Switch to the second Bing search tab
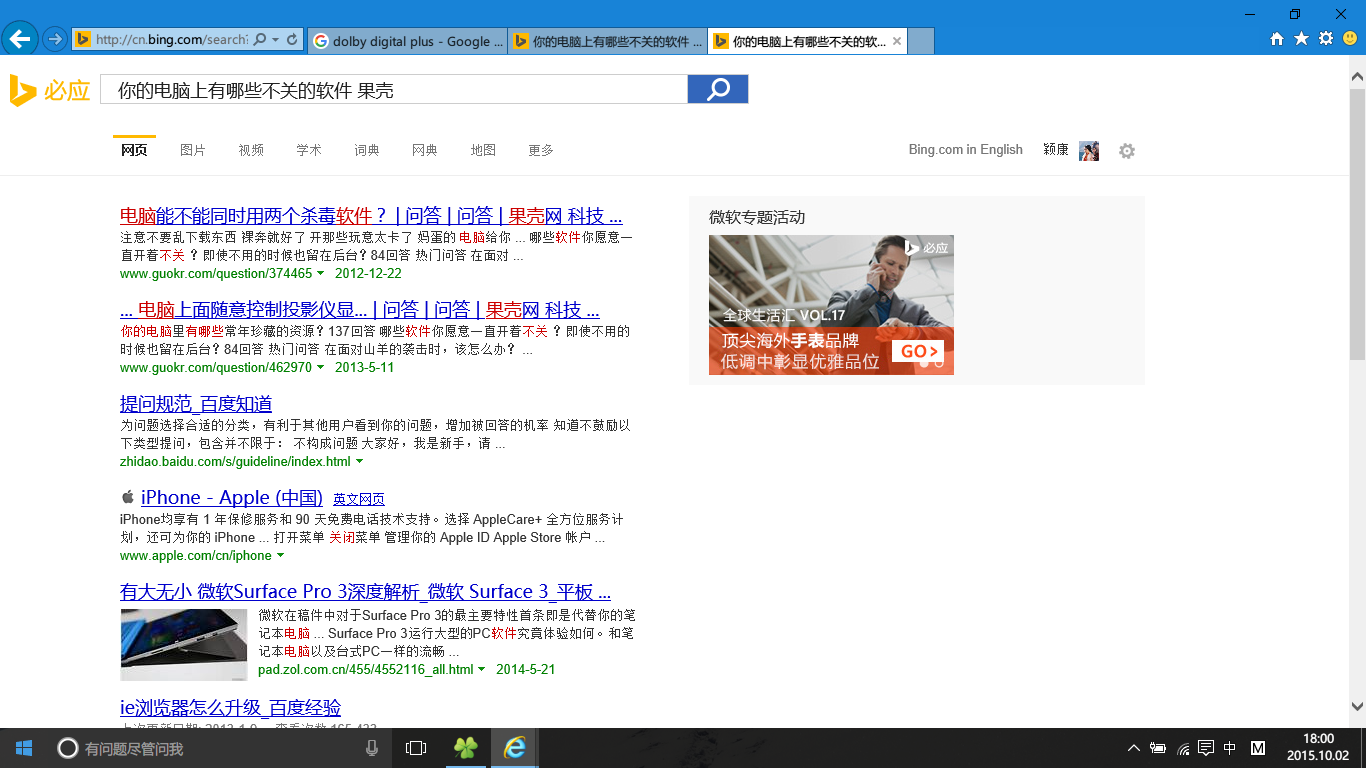Viewport: 1366px width, 768px height. [x=607, y=41]
